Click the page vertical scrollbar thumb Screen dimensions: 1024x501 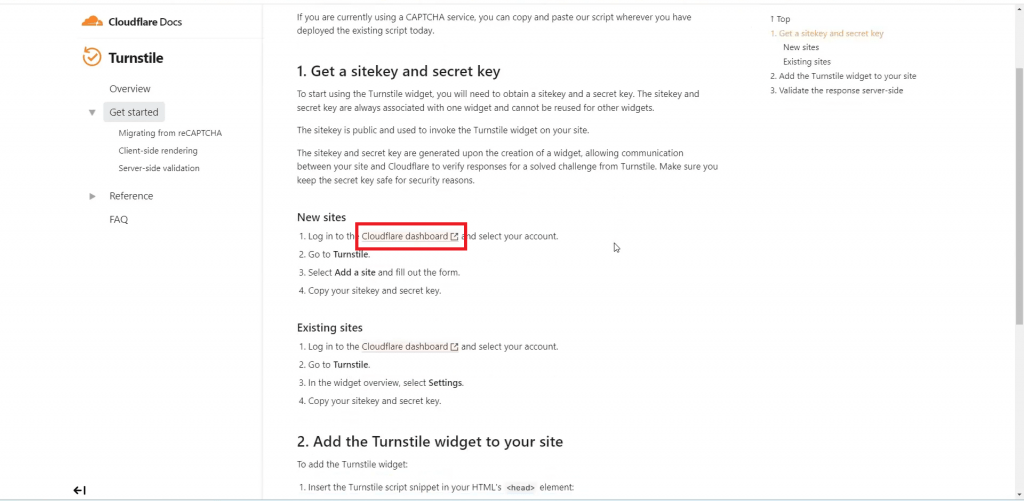[1019, 195]
